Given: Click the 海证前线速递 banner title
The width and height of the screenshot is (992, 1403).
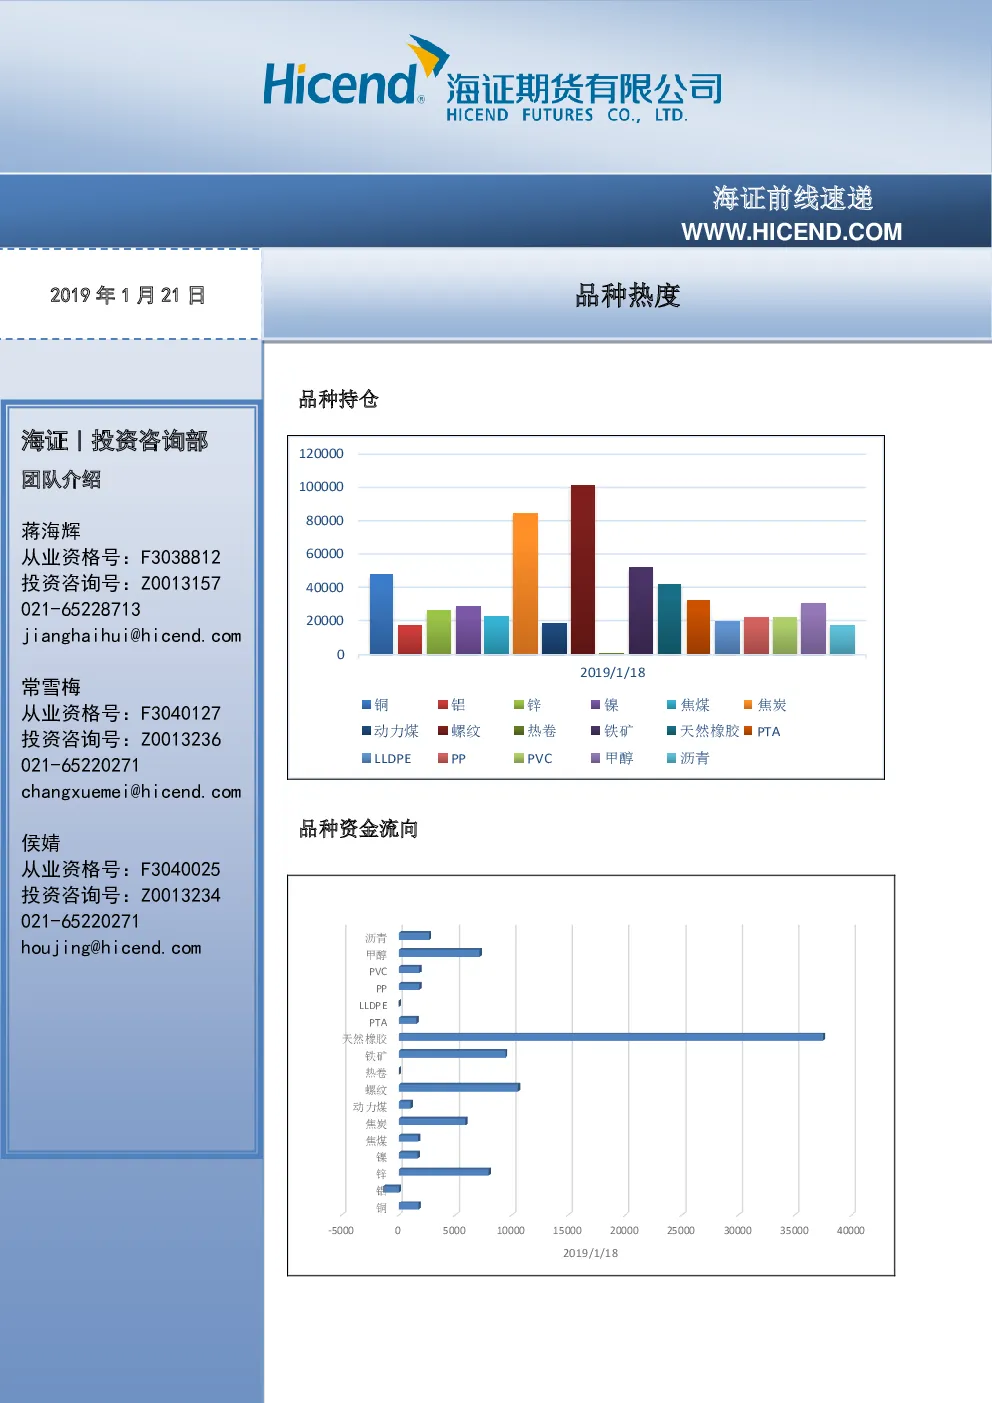Looking at the screenshot, I should coord(793,198).
